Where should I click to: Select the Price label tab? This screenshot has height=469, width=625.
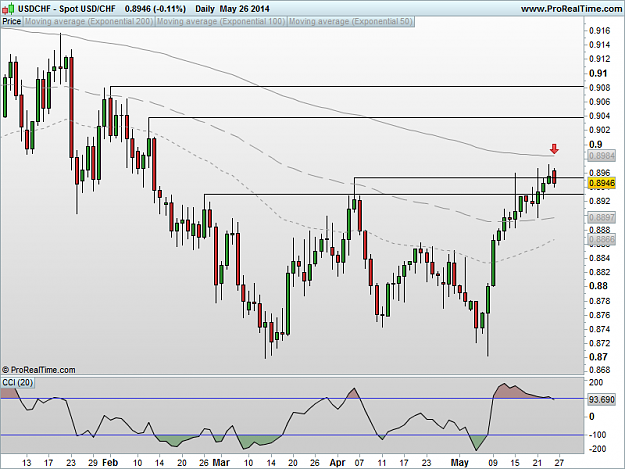[12, 22]
